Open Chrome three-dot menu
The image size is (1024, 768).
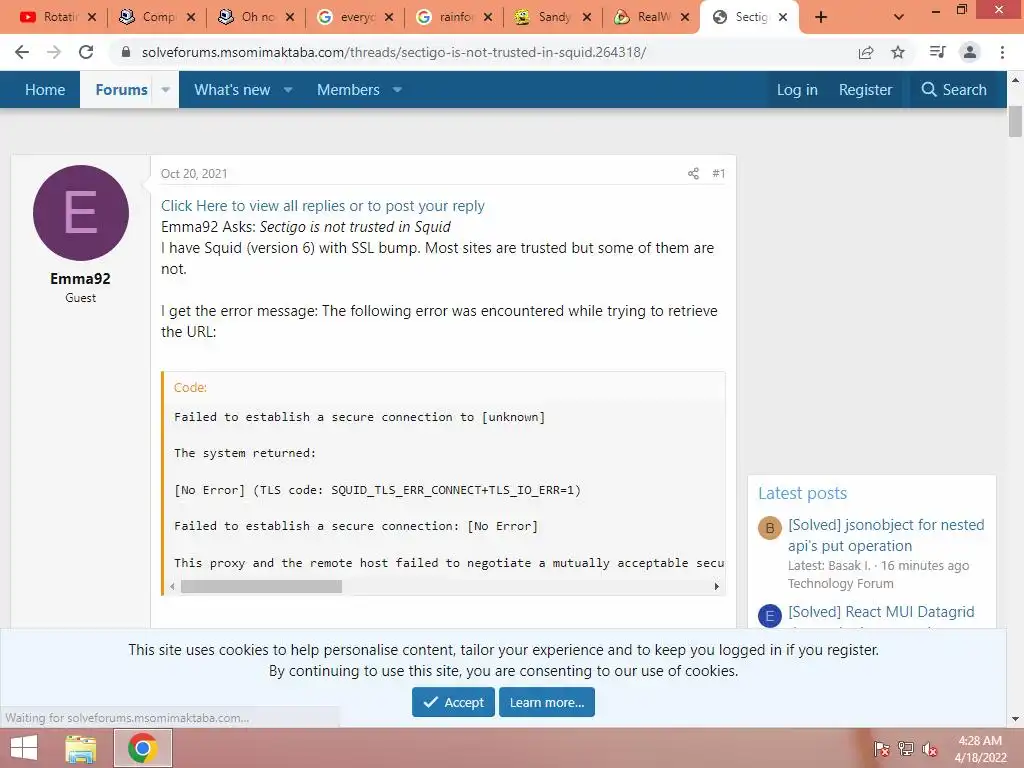1002,52
